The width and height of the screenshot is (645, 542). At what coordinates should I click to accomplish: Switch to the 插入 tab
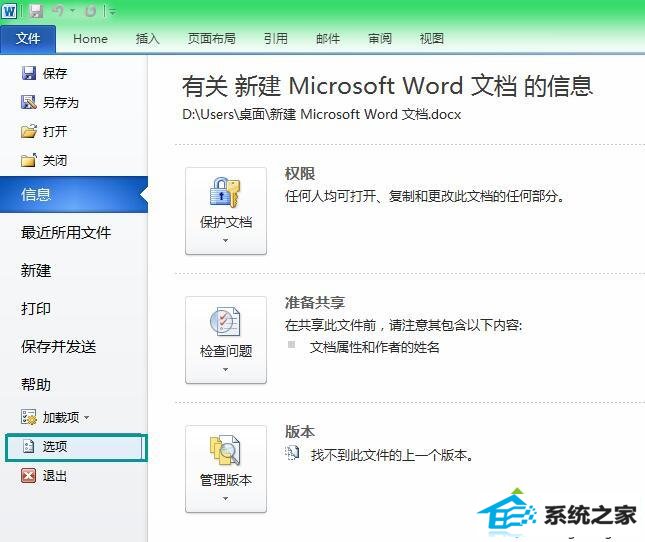point(147,39)
